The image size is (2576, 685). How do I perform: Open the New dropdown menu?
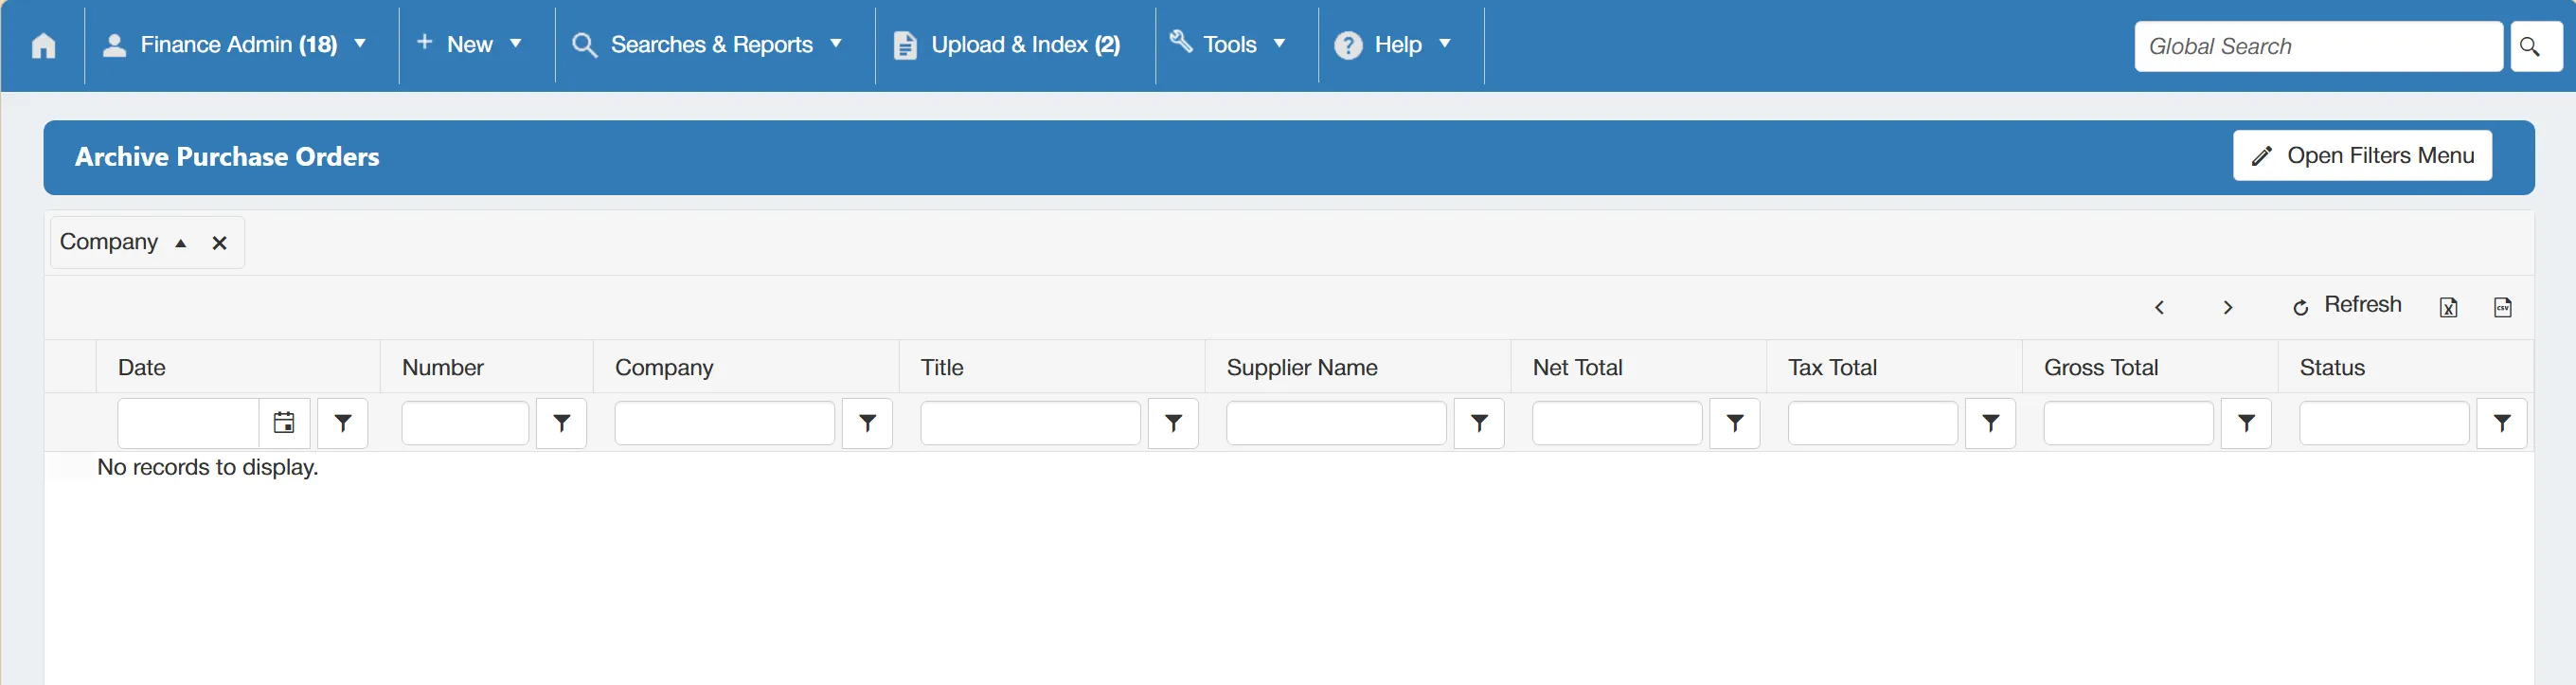[x=470, y=45]
